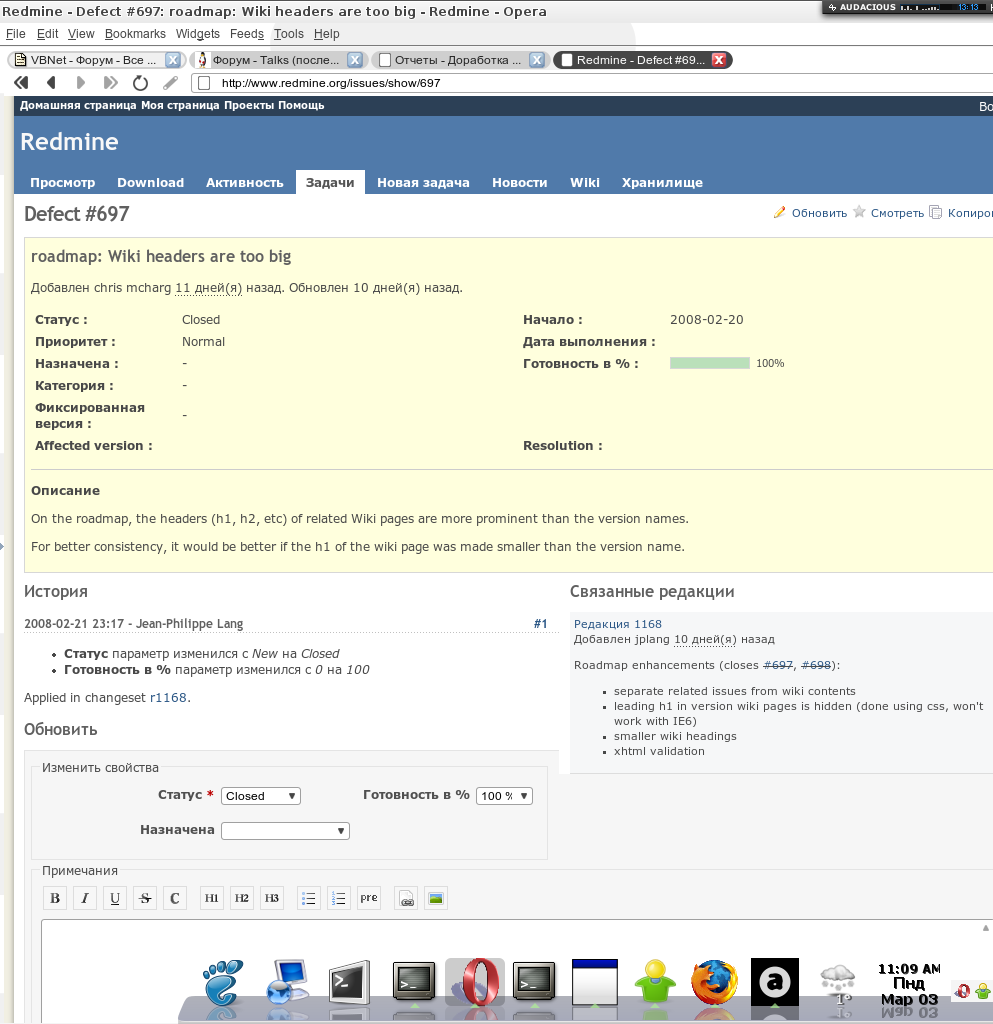The image size is (993, 1024).
Task: Open the Feeds menu
Action: [x=247, y=34]
